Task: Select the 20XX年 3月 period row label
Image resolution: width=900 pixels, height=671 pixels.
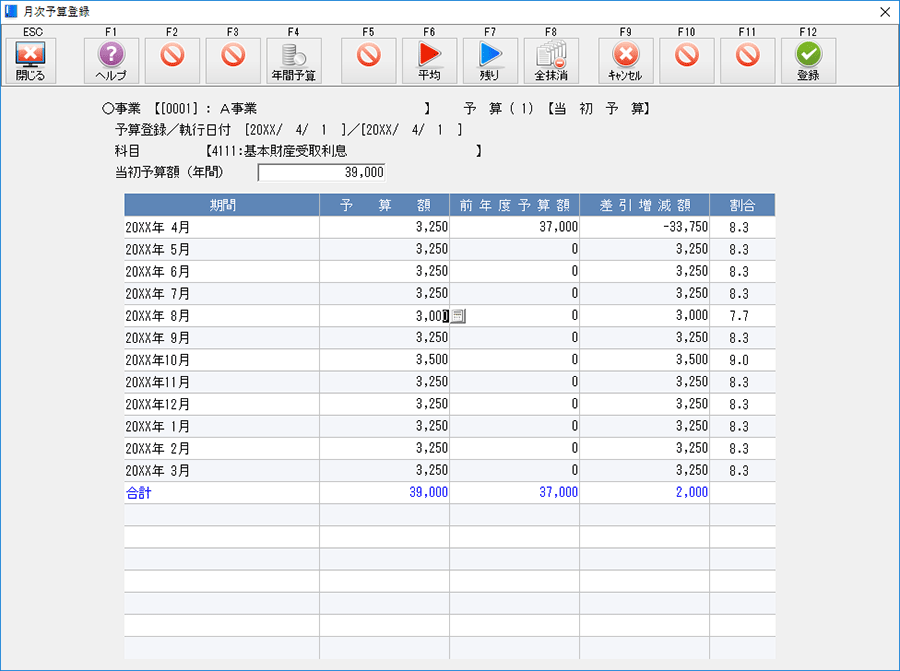Action: click(158, 470)
